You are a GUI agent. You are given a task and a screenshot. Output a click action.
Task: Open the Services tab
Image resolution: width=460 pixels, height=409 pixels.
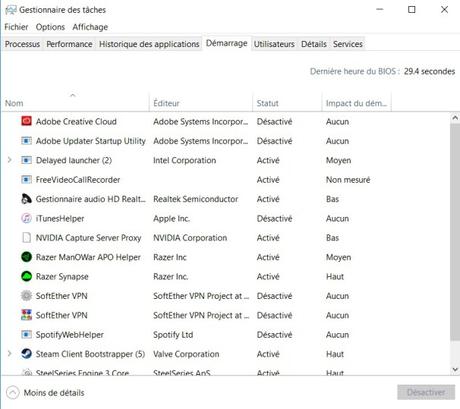pyautogui.click(x=348, y=44)
